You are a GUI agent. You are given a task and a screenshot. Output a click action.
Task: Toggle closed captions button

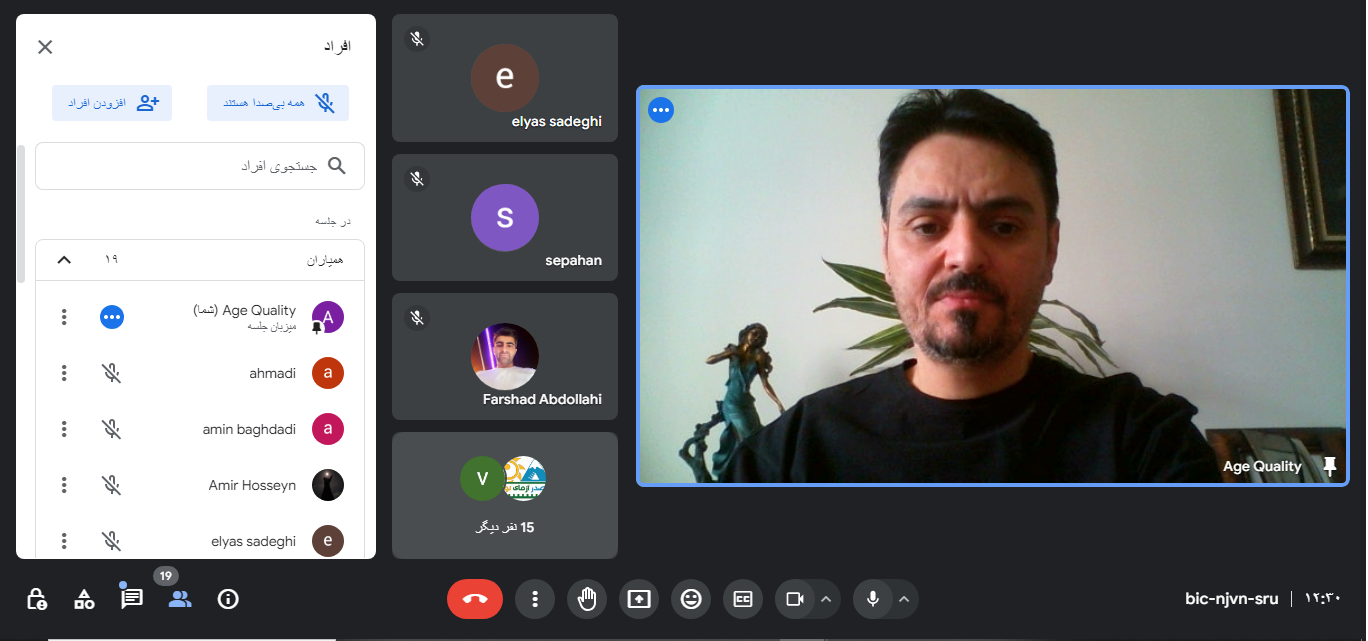(x=743, y=599)
